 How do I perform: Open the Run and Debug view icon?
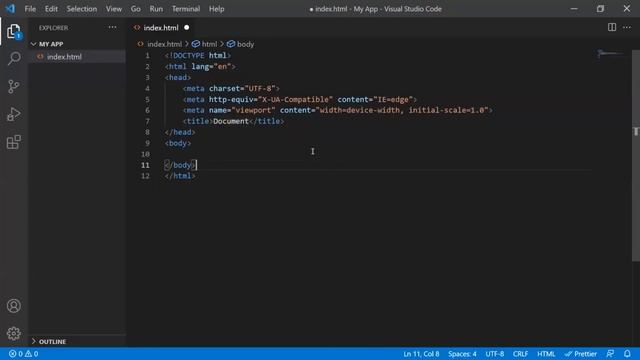click(x=13, y=114)
